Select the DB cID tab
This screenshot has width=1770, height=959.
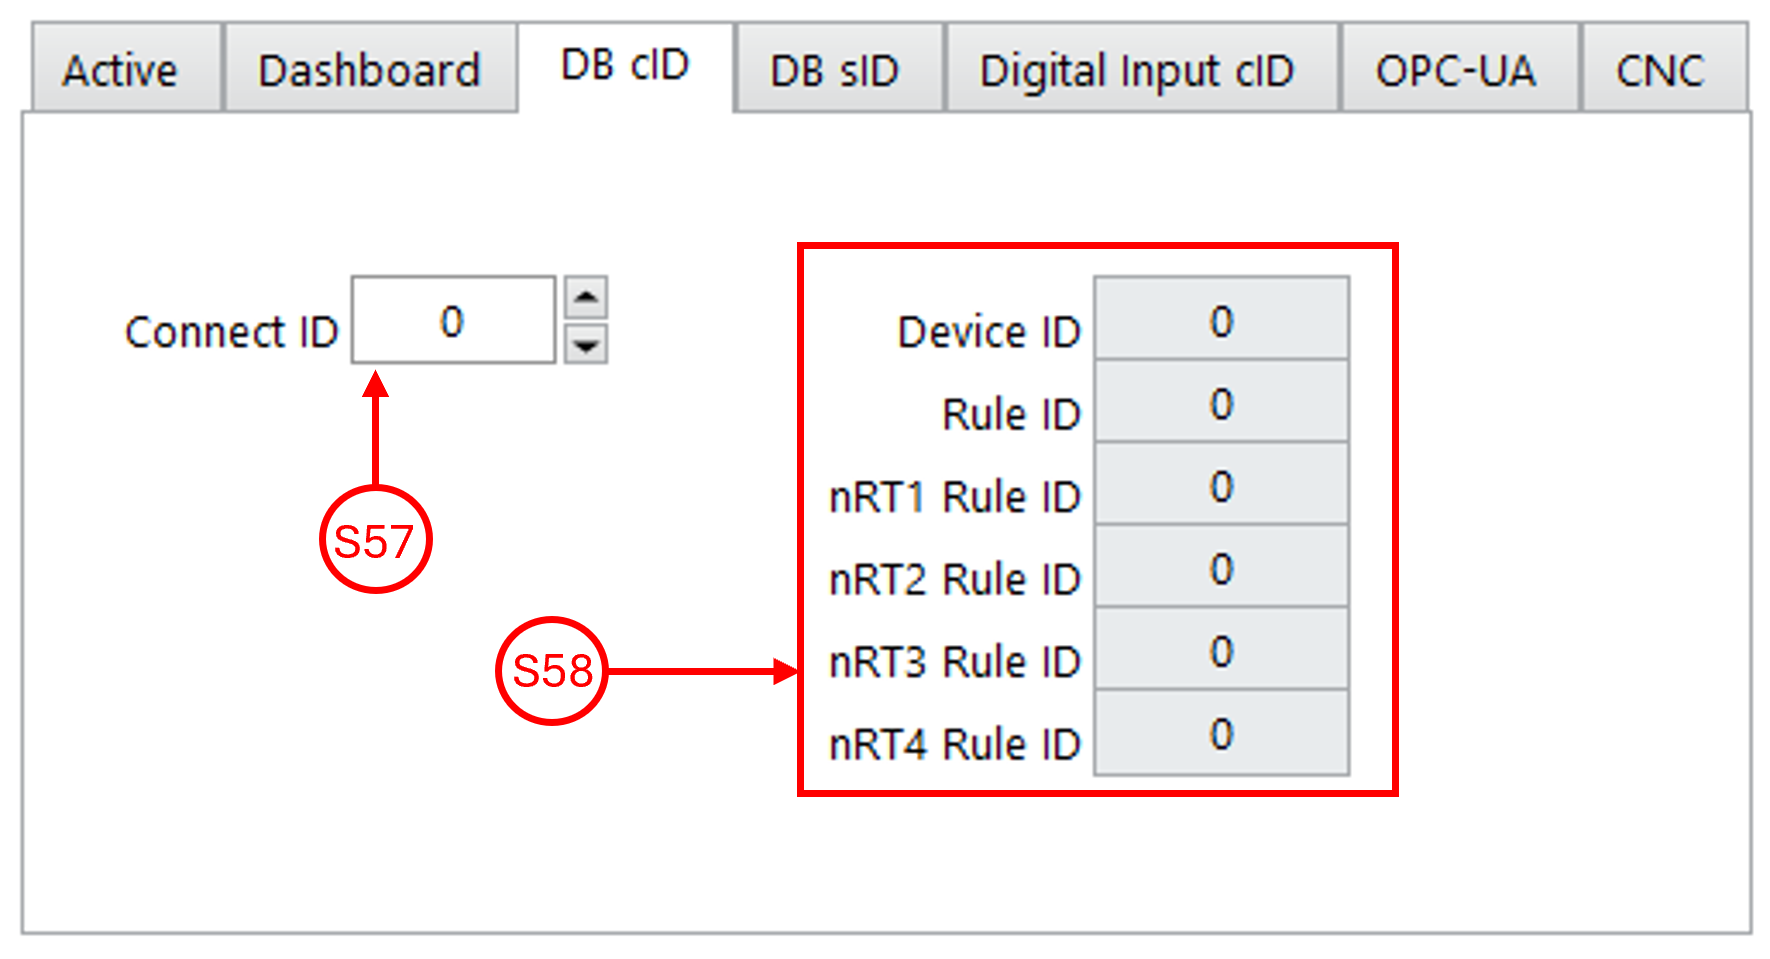[x=625, y=66]
